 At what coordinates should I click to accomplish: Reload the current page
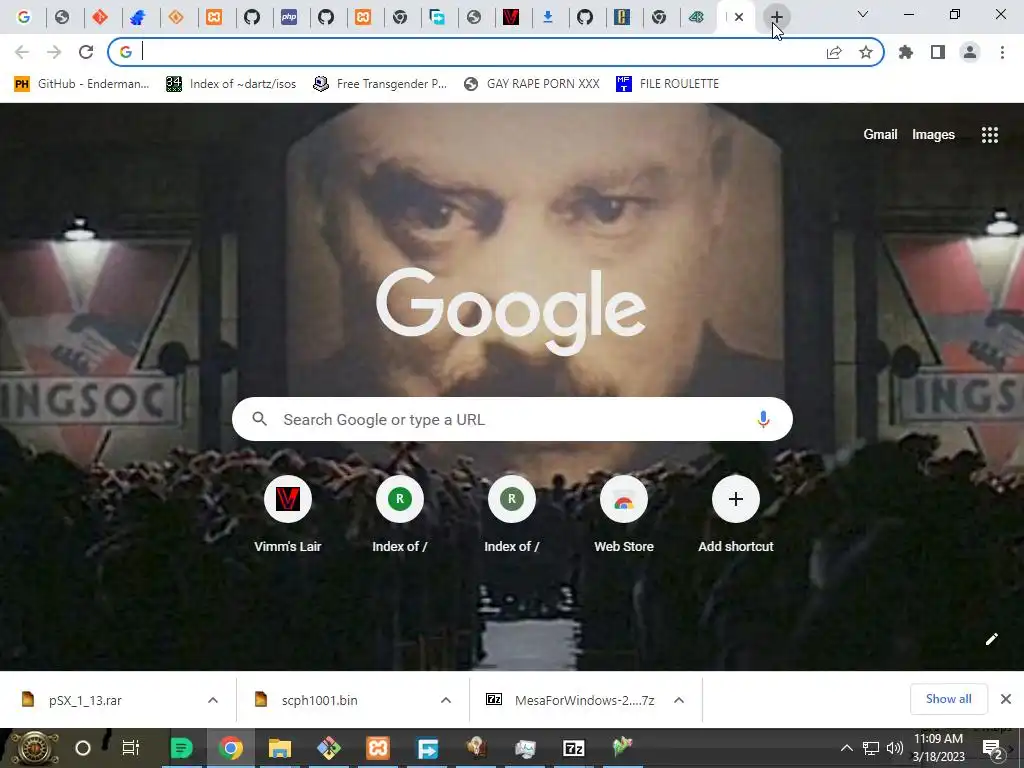click(86, 52)
